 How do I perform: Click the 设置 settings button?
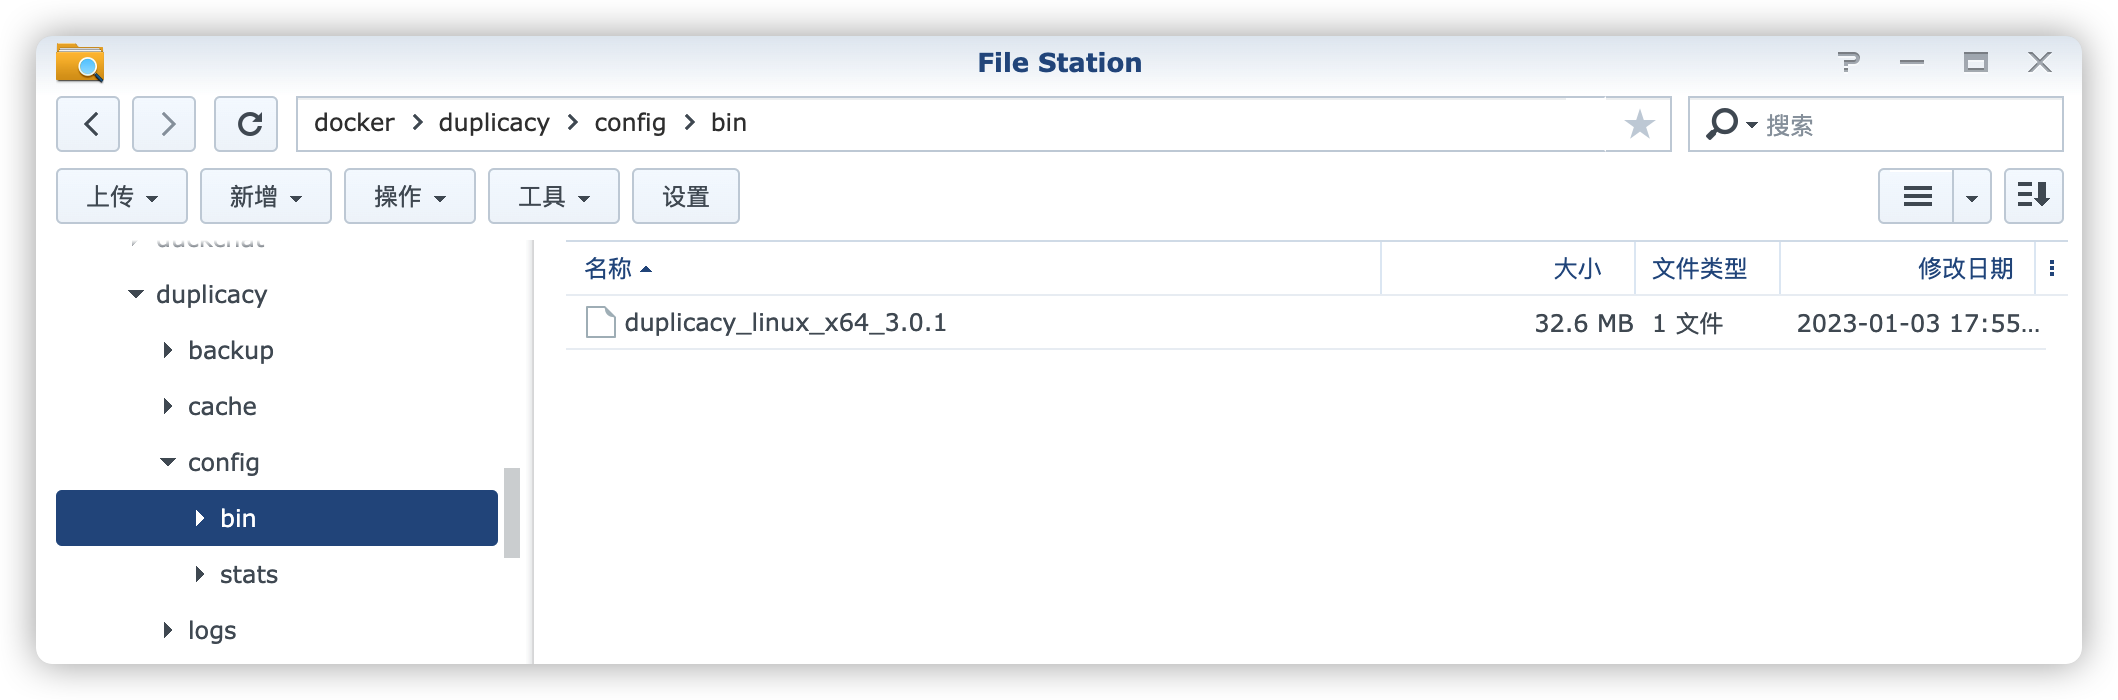686,197
